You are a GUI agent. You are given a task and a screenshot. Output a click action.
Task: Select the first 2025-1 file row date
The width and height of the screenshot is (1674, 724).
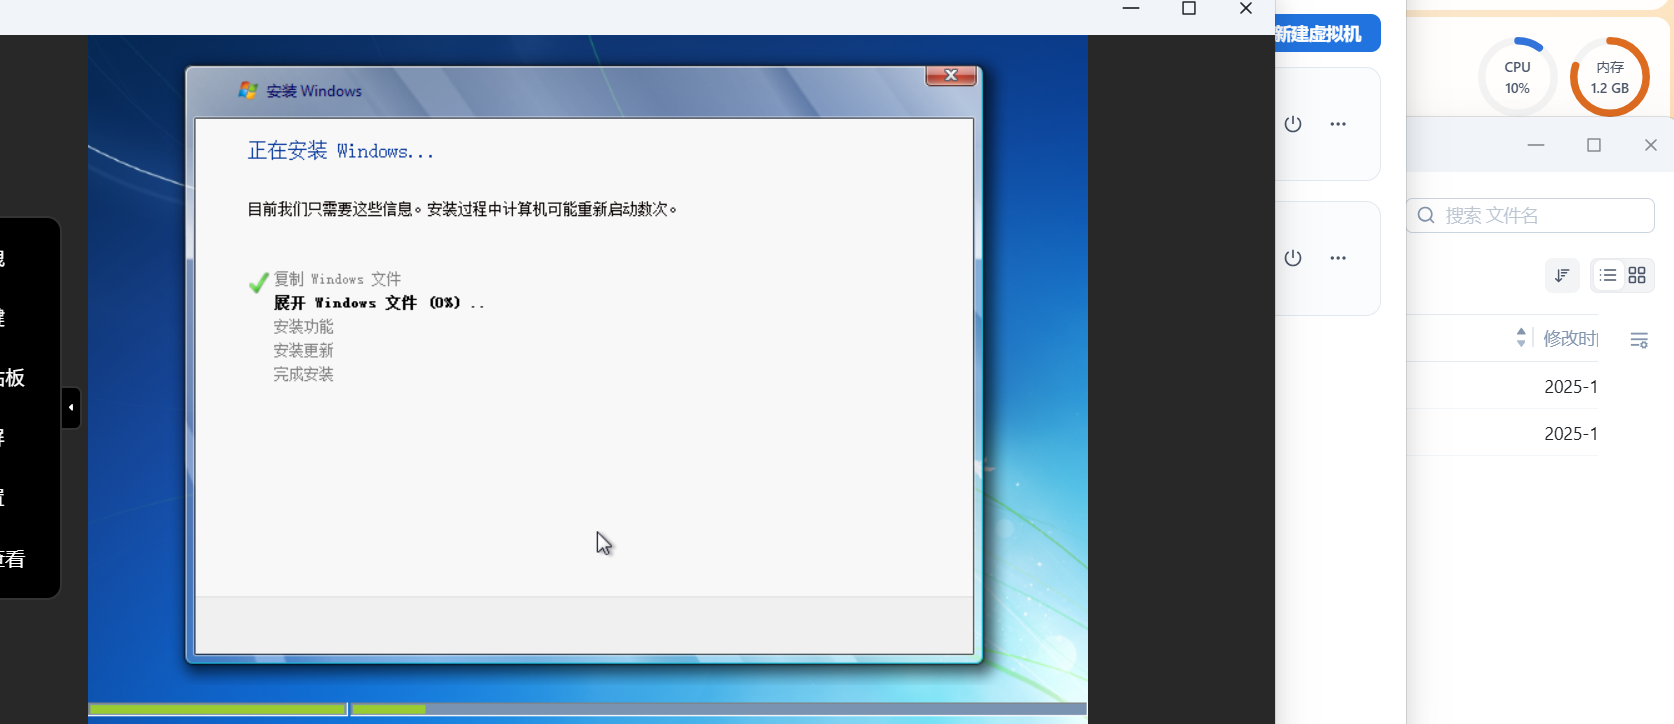point(1570,387)
